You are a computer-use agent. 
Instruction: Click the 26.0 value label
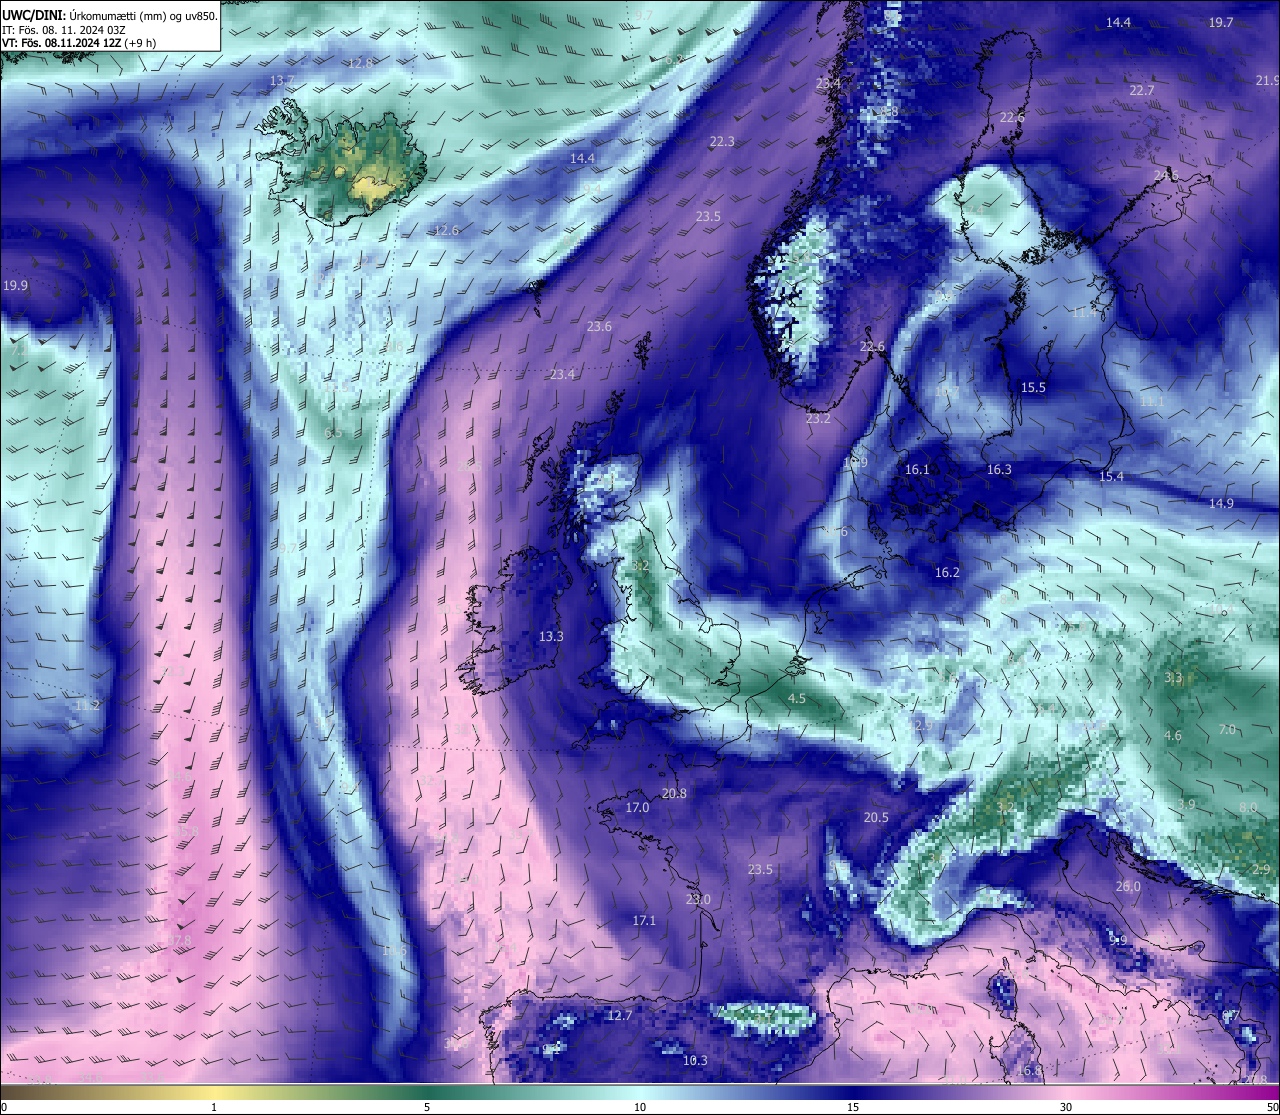click(x=1128, y=886)
